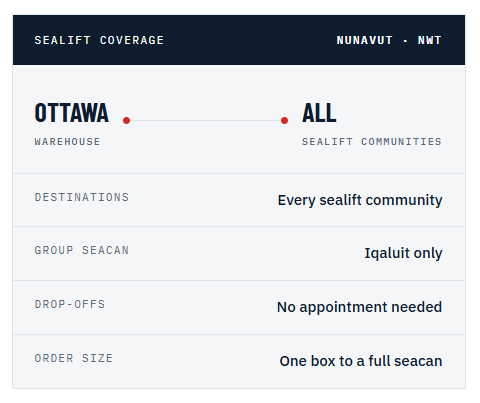The height and width of the screenshot is (403, 480).
Task: Click the ALL heading text
Action: pos(319,113)
